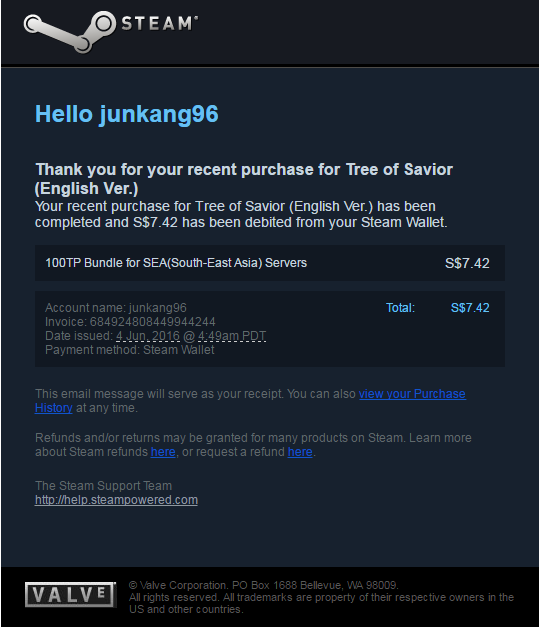The width and height of the screenshot is (540, 628).
Task: Click the Valve Corporation copyright text
Action: [263, 585]
